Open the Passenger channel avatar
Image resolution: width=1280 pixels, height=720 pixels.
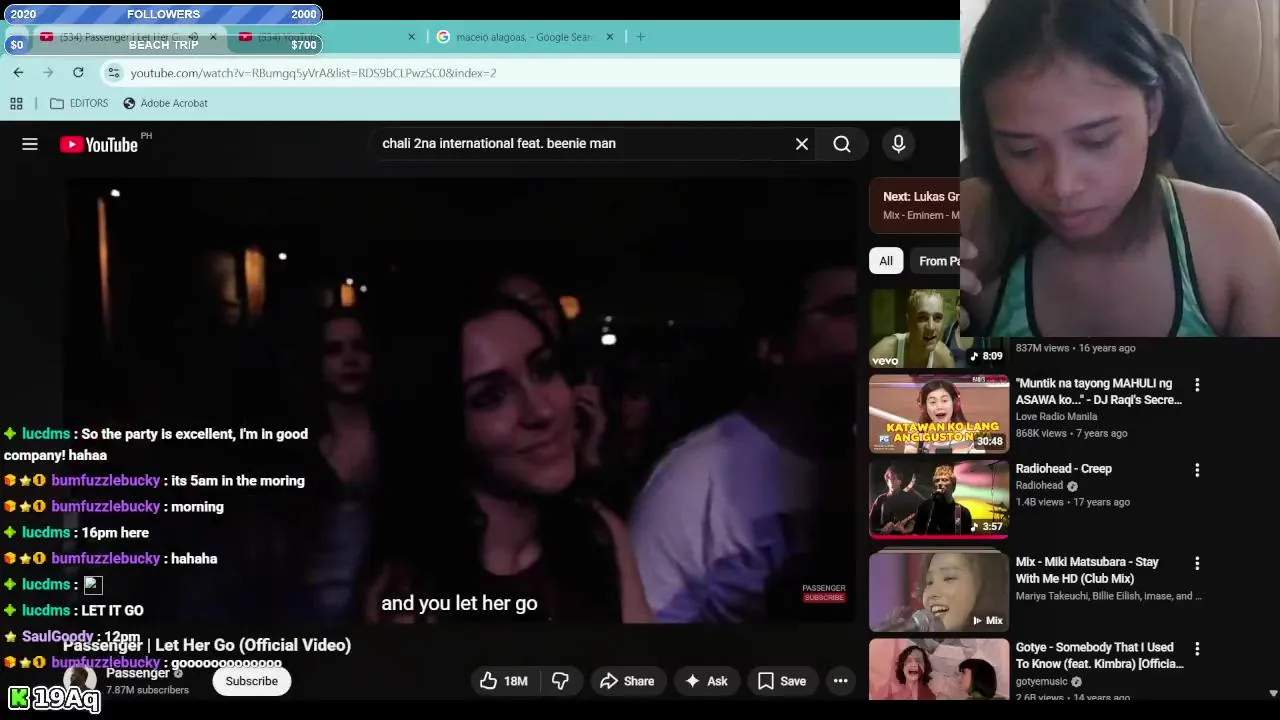point(80,681)
